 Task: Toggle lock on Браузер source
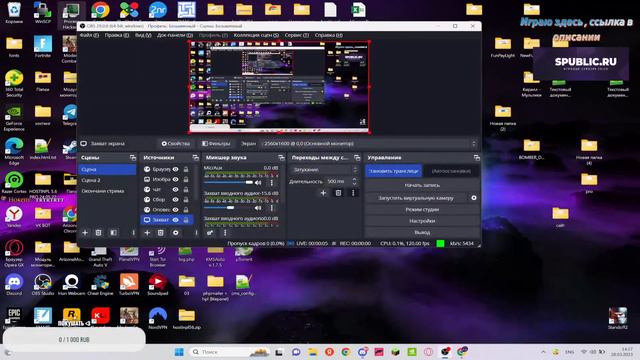click(x=186, y=169)
